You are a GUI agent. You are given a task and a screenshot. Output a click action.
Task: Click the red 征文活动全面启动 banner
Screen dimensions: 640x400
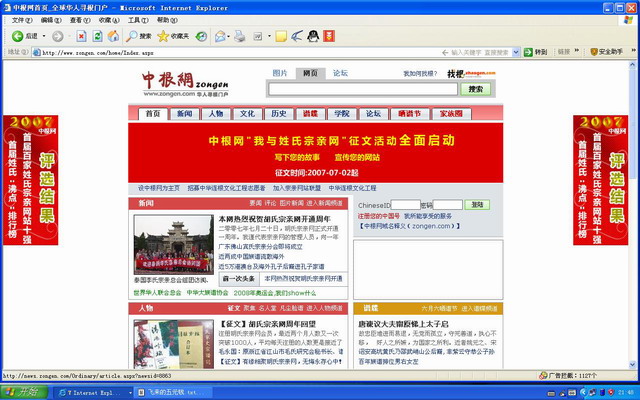pos(316,153)
